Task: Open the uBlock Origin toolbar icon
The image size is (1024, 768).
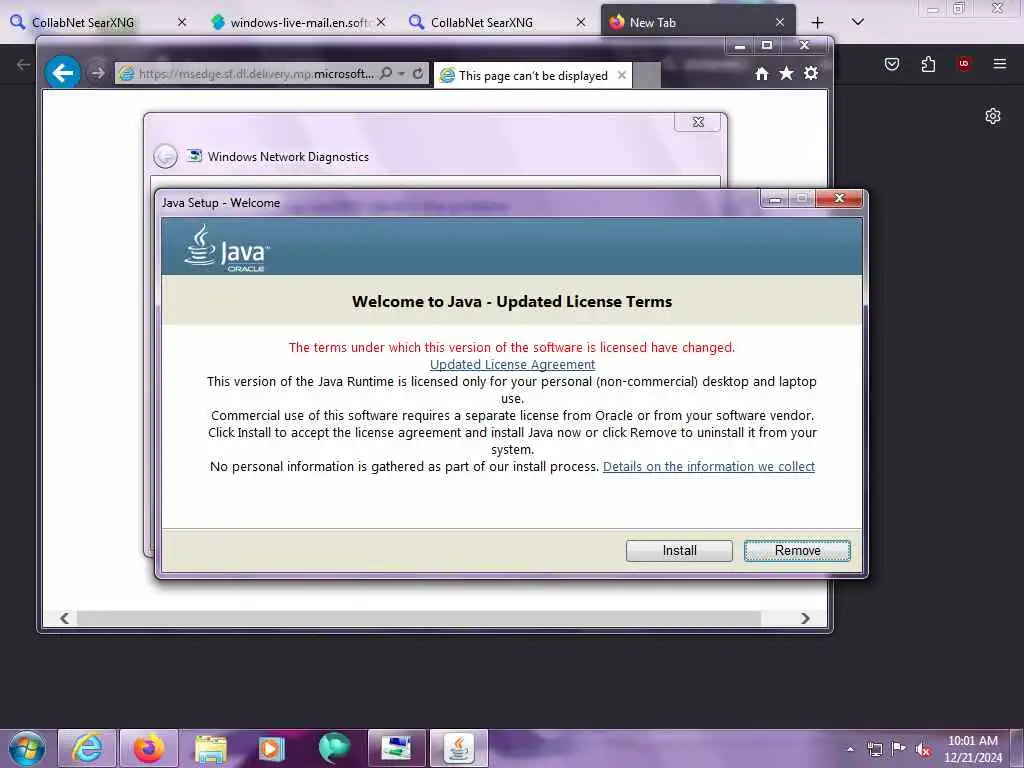Action: (x=964, y=64)
